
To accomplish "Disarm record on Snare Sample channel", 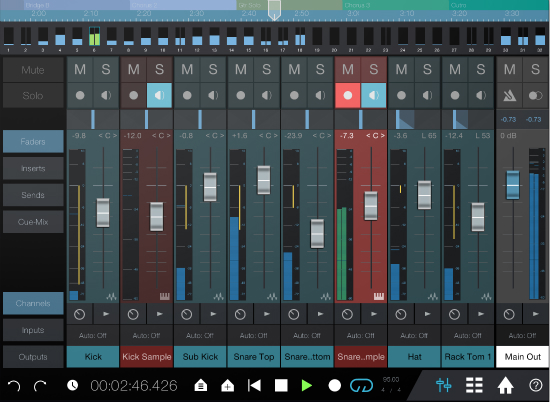I will (348, 95).
